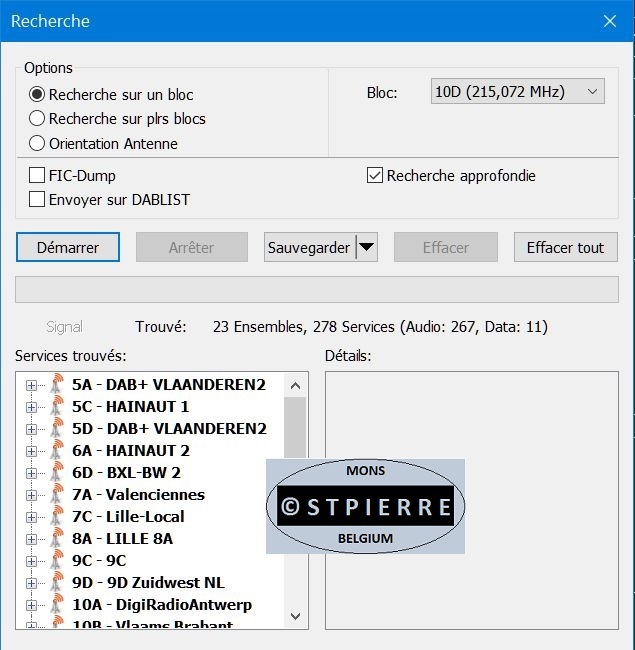Enable the FIC-Dump checkbox
This screenshot has width=635, height=650.
tap(37, 175)
